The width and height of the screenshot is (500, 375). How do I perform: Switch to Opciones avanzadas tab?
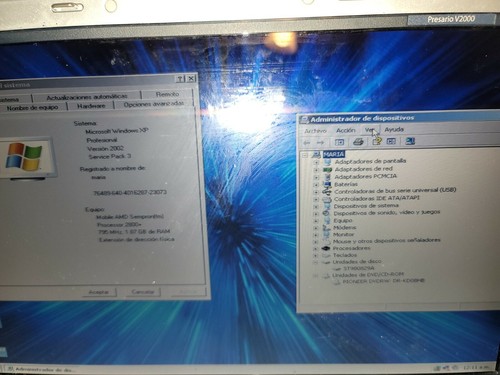click(154, 104)
